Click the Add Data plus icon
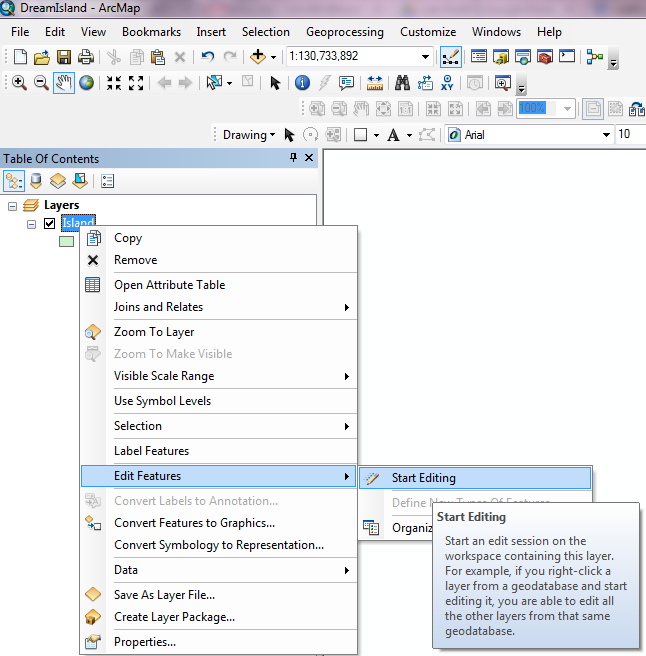 258,56
